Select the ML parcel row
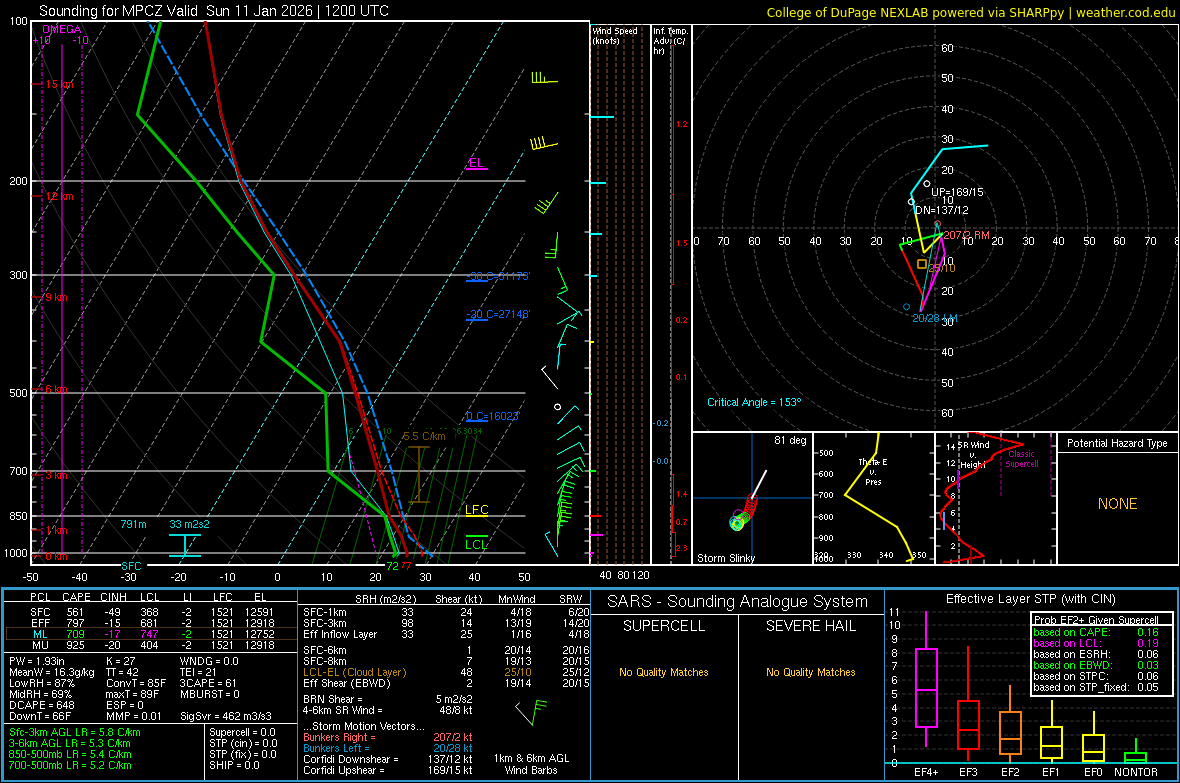 151,634
